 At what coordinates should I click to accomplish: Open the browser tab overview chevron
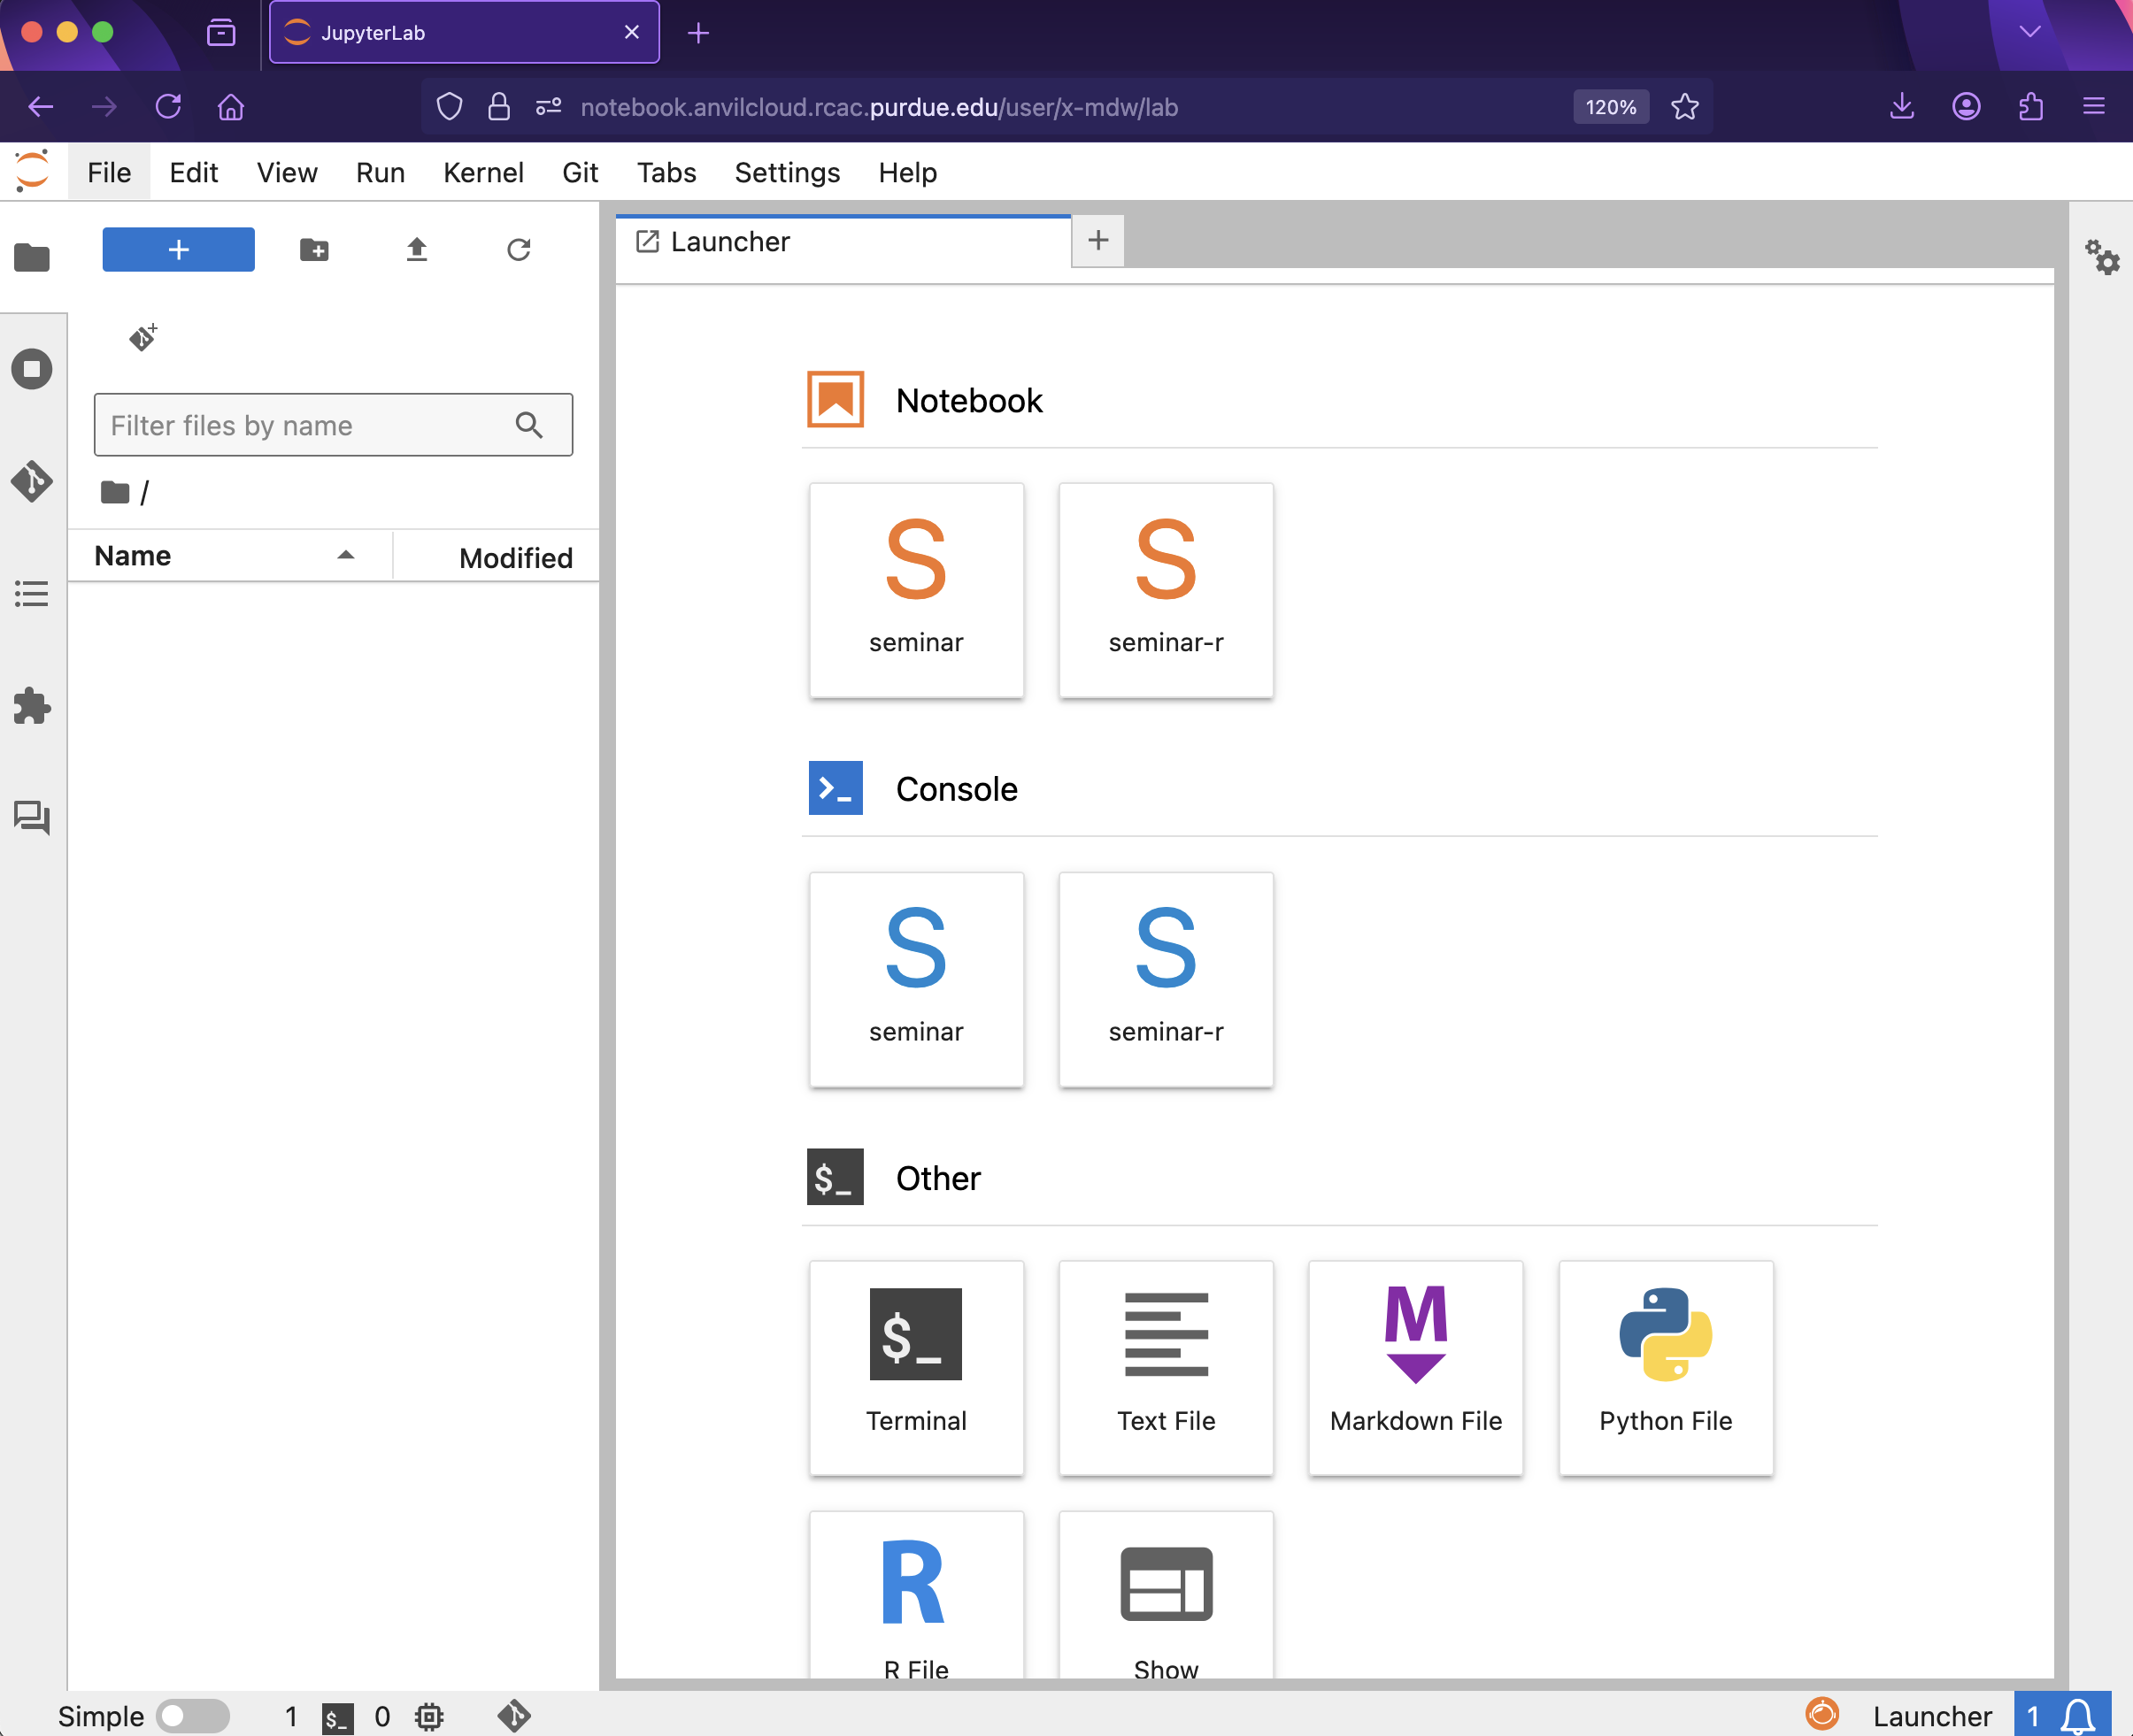click(x=2031, y=31)
